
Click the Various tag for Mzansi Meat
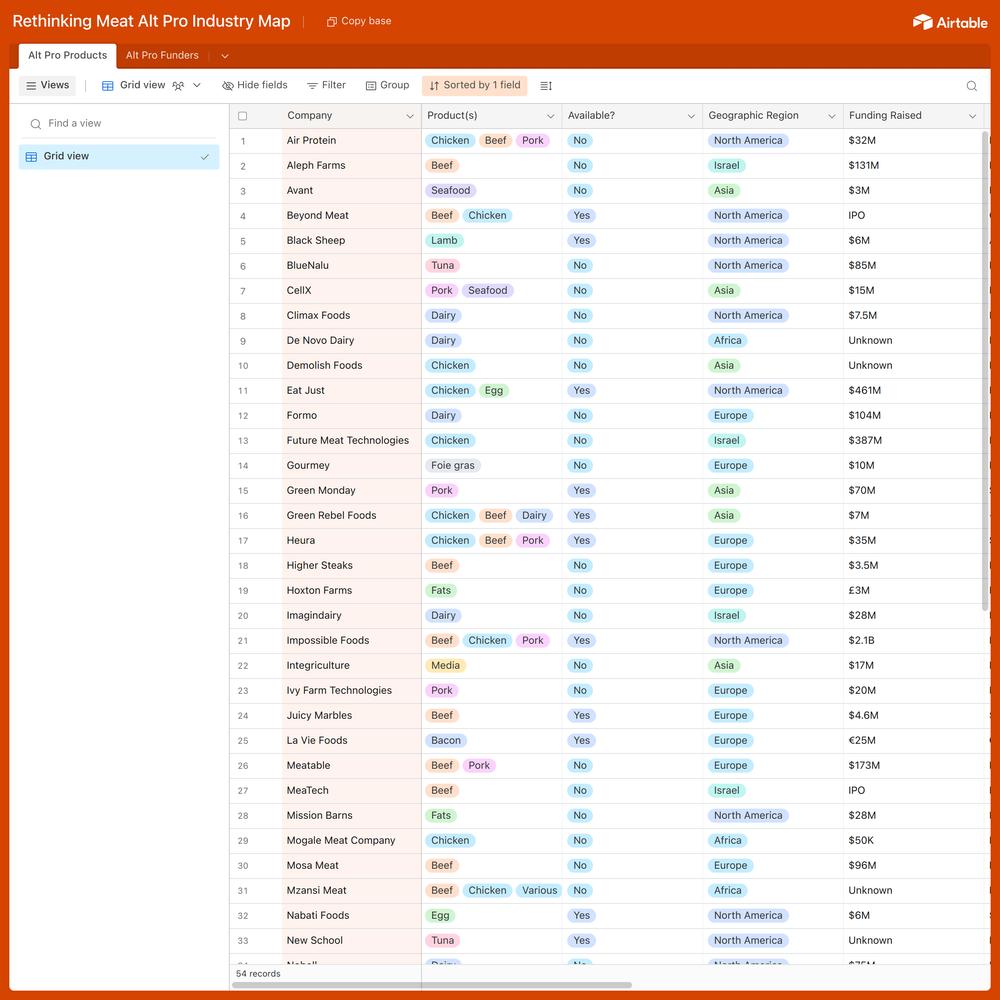click(x=540, y=891)
